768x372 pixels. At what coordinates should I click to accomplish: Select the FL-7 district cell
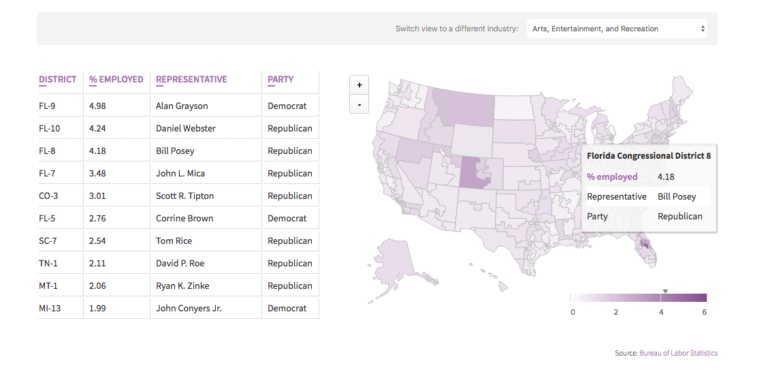click(47, 173)
